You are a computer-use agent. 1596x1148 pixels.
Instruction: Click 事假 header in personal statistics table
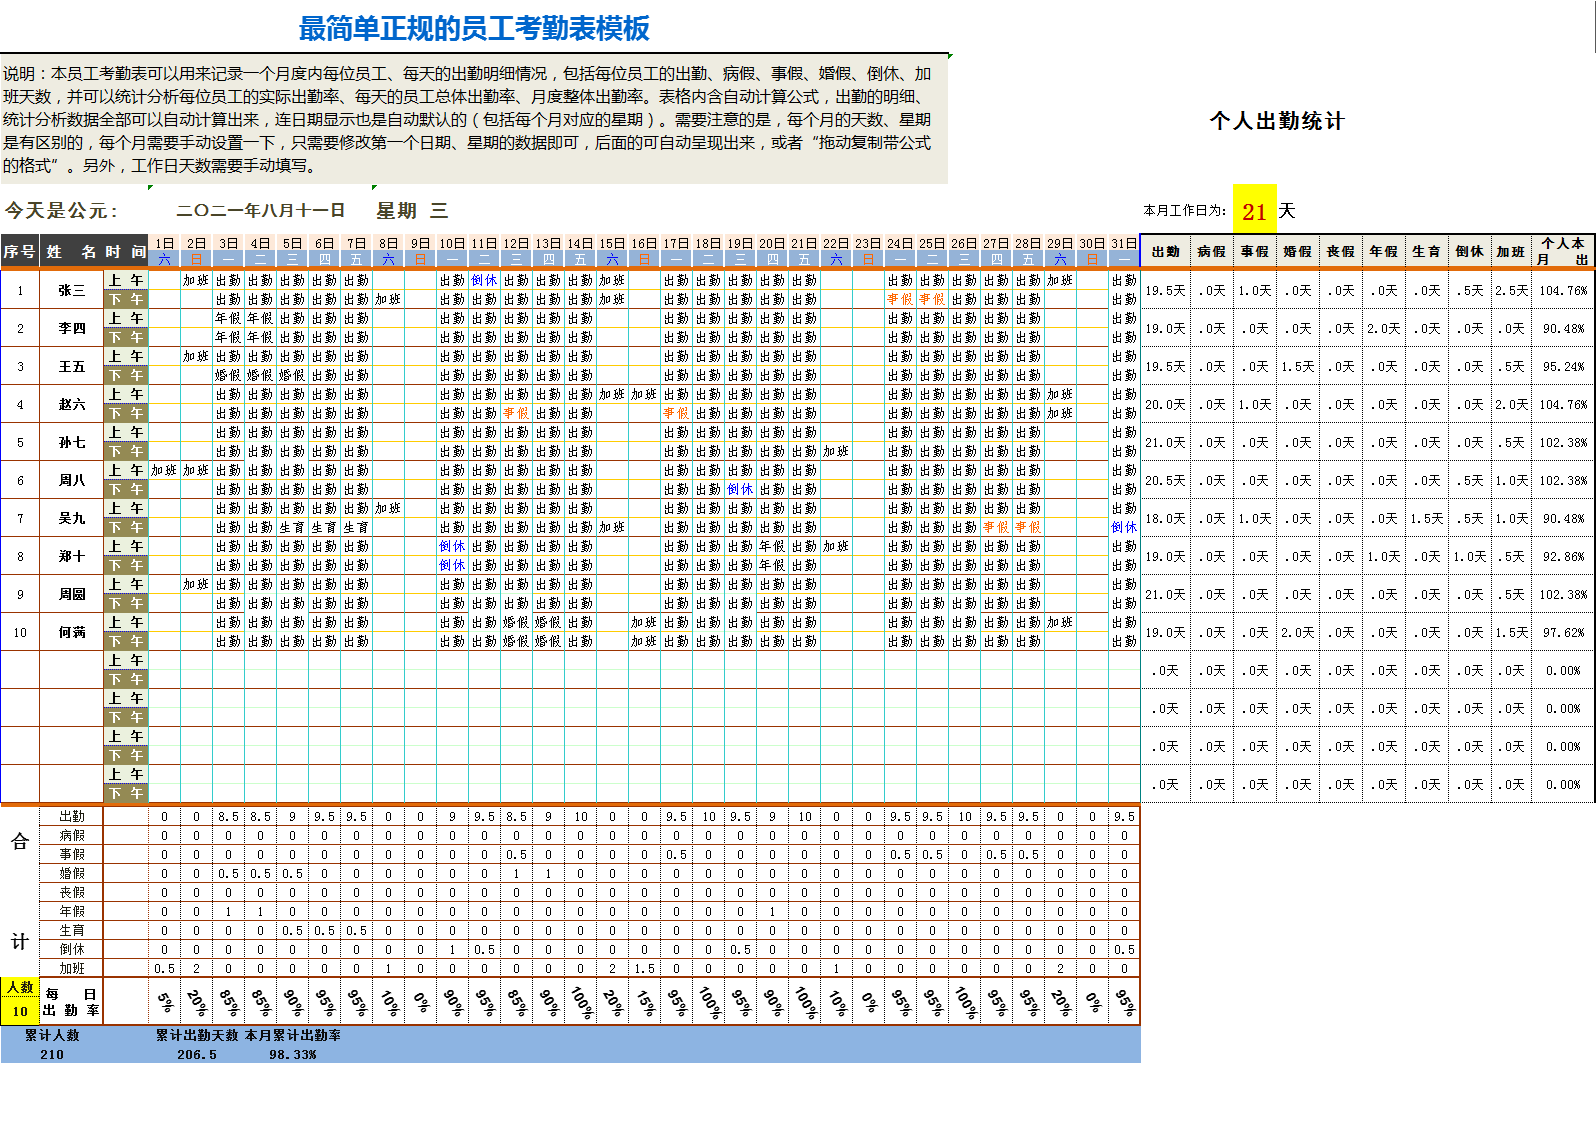tap(1255, 252)
